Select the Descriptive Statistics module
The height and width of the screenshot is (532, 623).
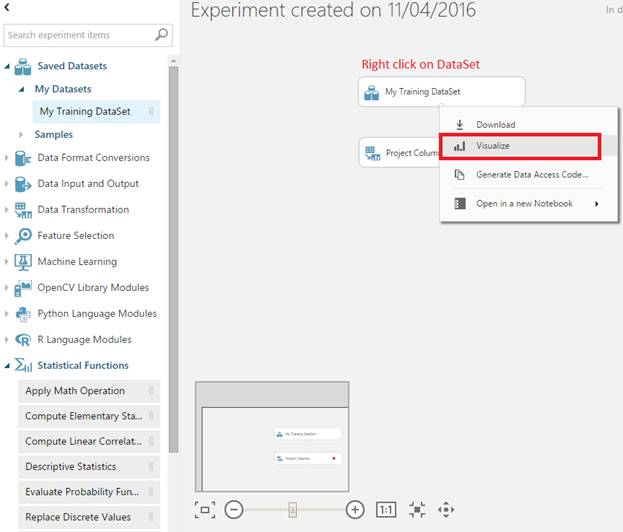click(x=89, y=467)
